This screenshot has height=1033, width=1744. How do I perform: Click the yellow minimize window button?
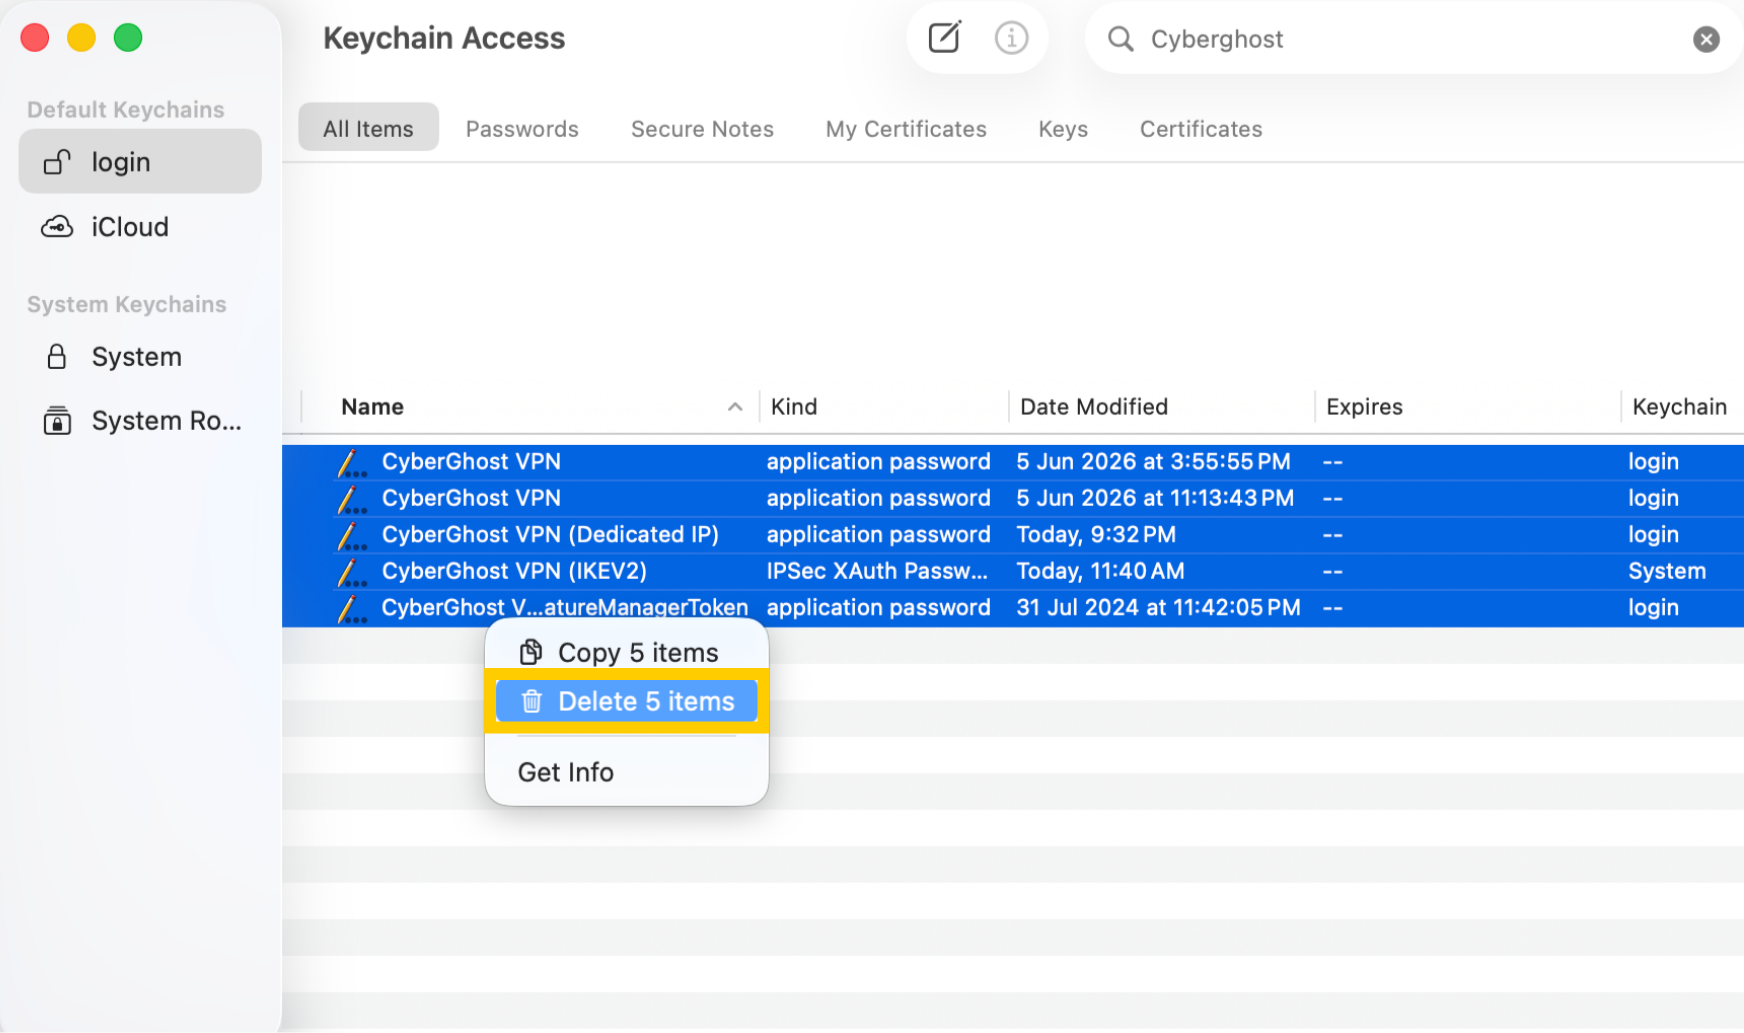coord(81,38)
